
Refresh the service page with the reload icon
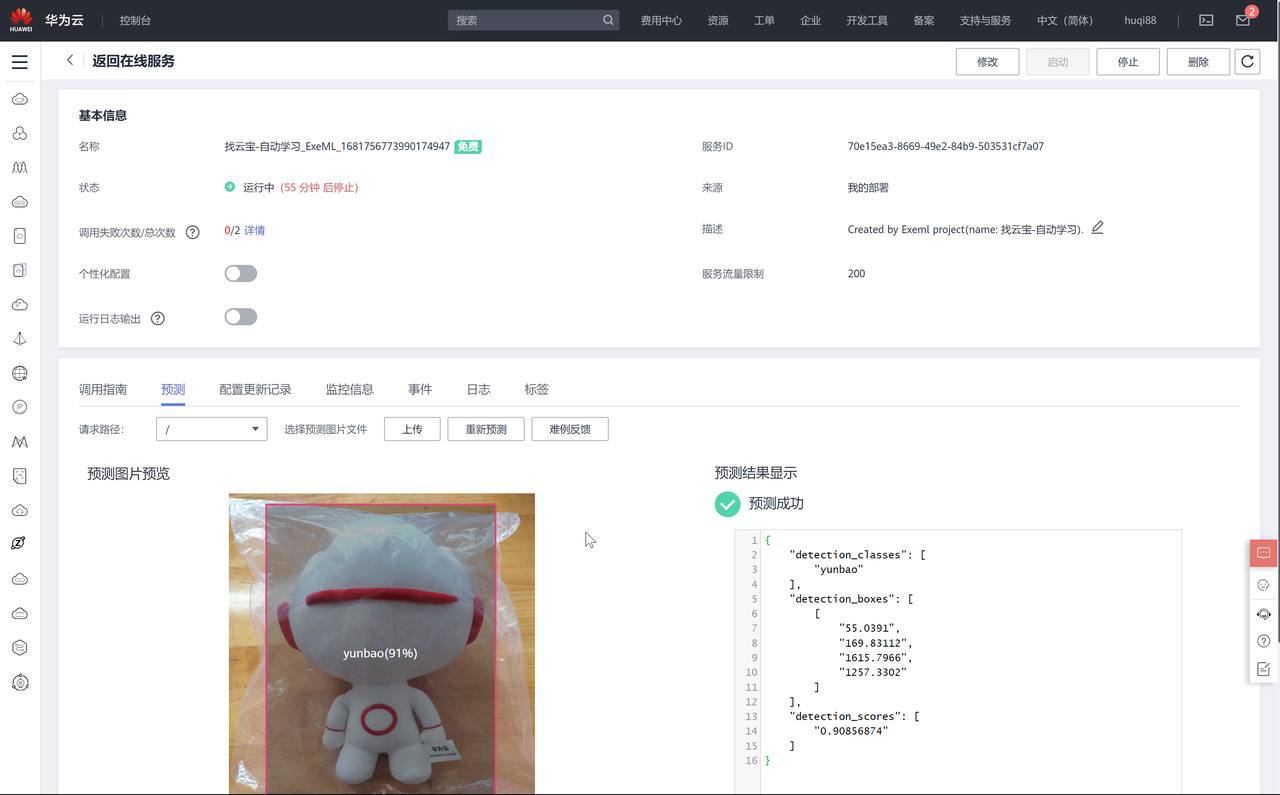coord(1247,62)
